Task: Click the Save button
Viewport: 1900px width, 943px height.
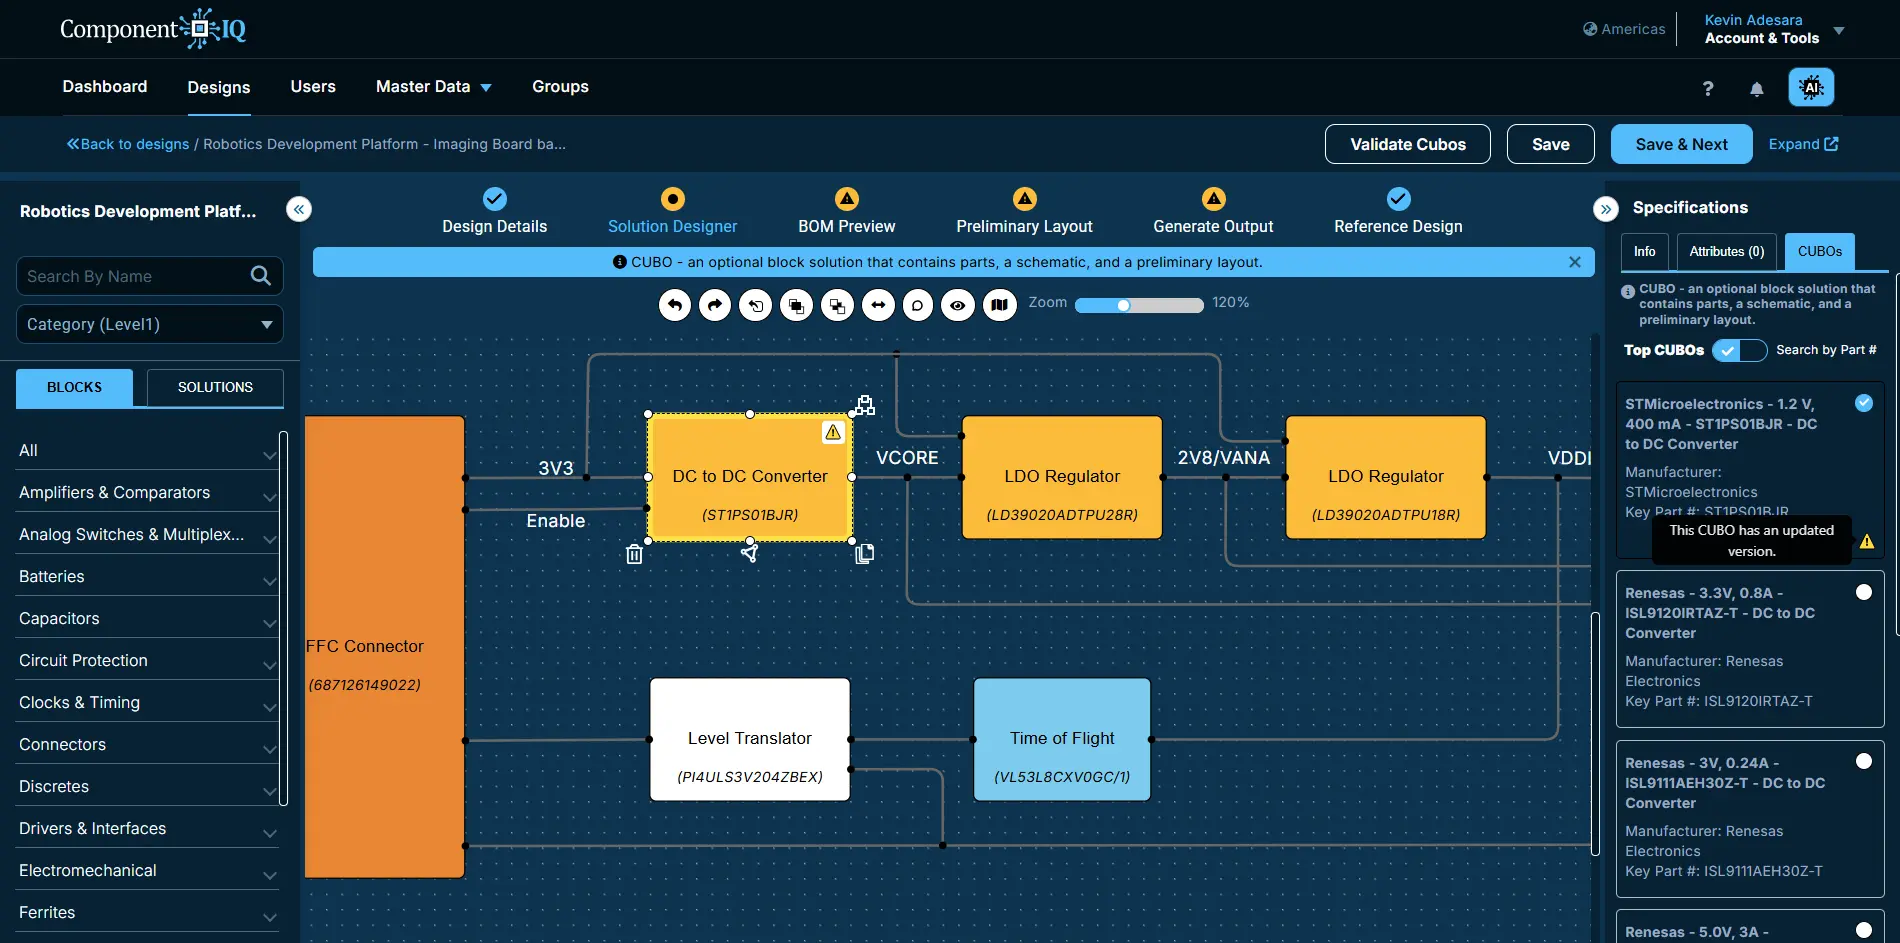Action: [1551, 144]
